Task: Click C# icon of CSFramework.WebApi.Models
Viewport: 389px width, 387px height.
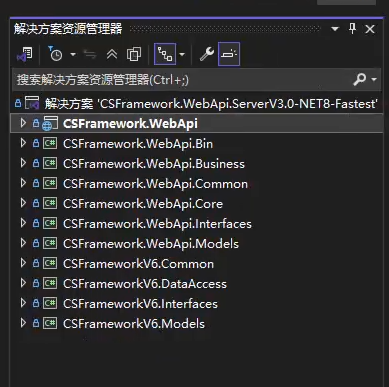Action: [x=50, y=243]
